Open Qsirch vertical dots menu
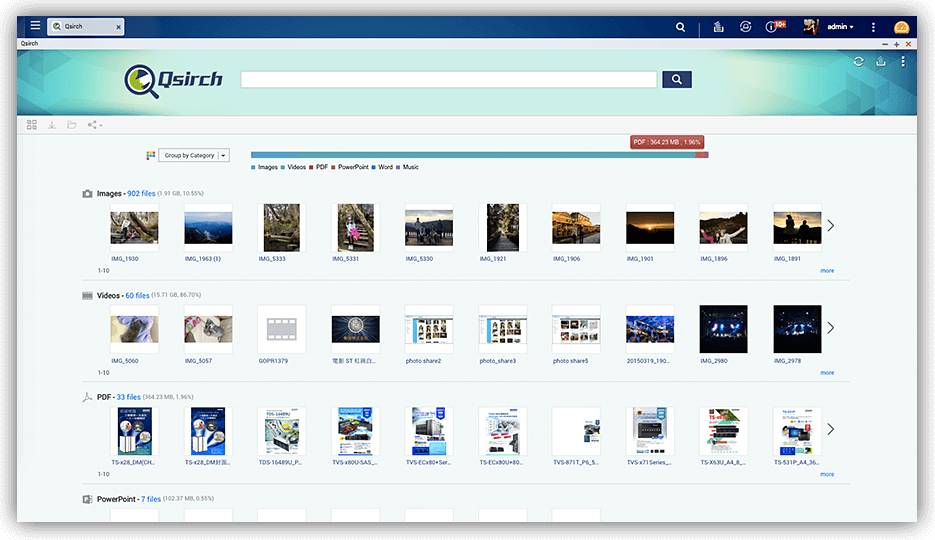Image resolution: width=935 pixels, height=540 pixels. (903, 61)
